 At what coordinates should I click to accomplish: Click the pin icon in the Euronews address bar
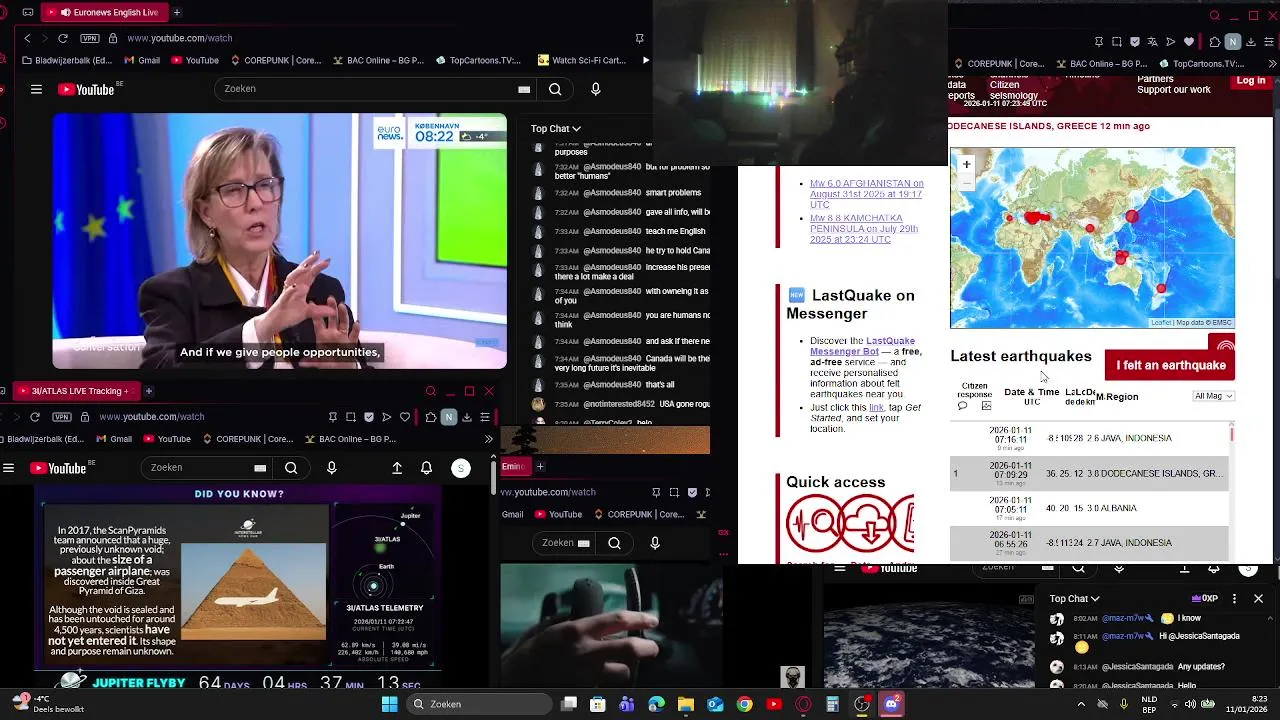click(x=639, y=38)
